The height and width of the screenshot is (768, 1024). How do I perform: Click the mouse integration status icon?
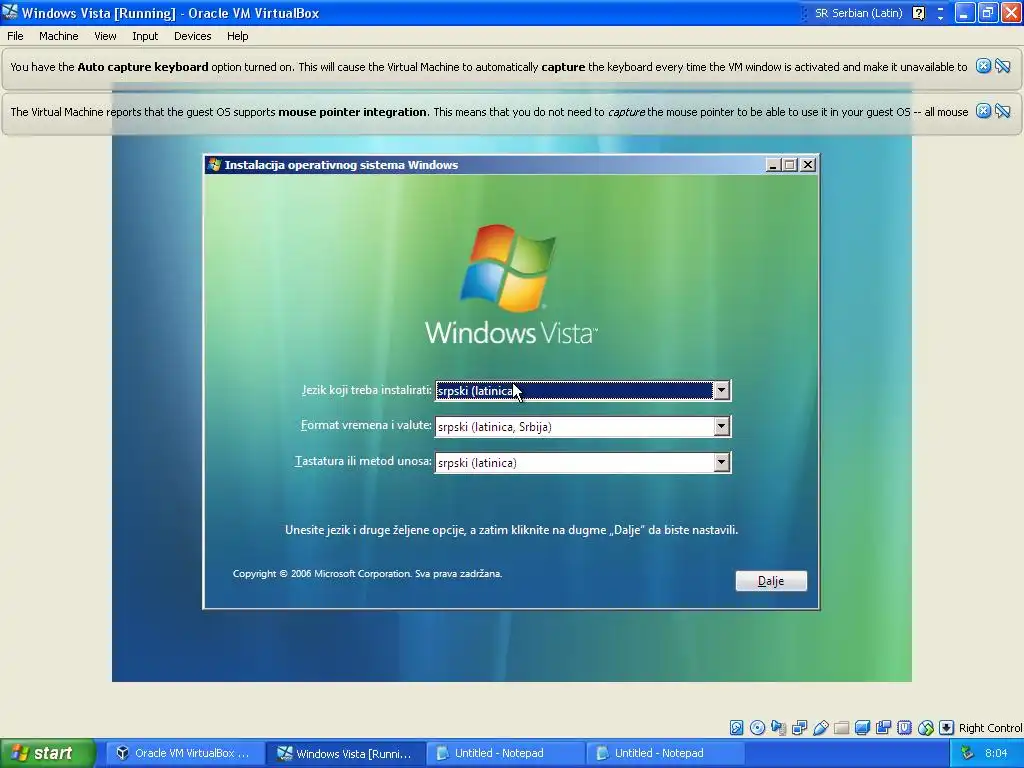[x=925, y=728]
